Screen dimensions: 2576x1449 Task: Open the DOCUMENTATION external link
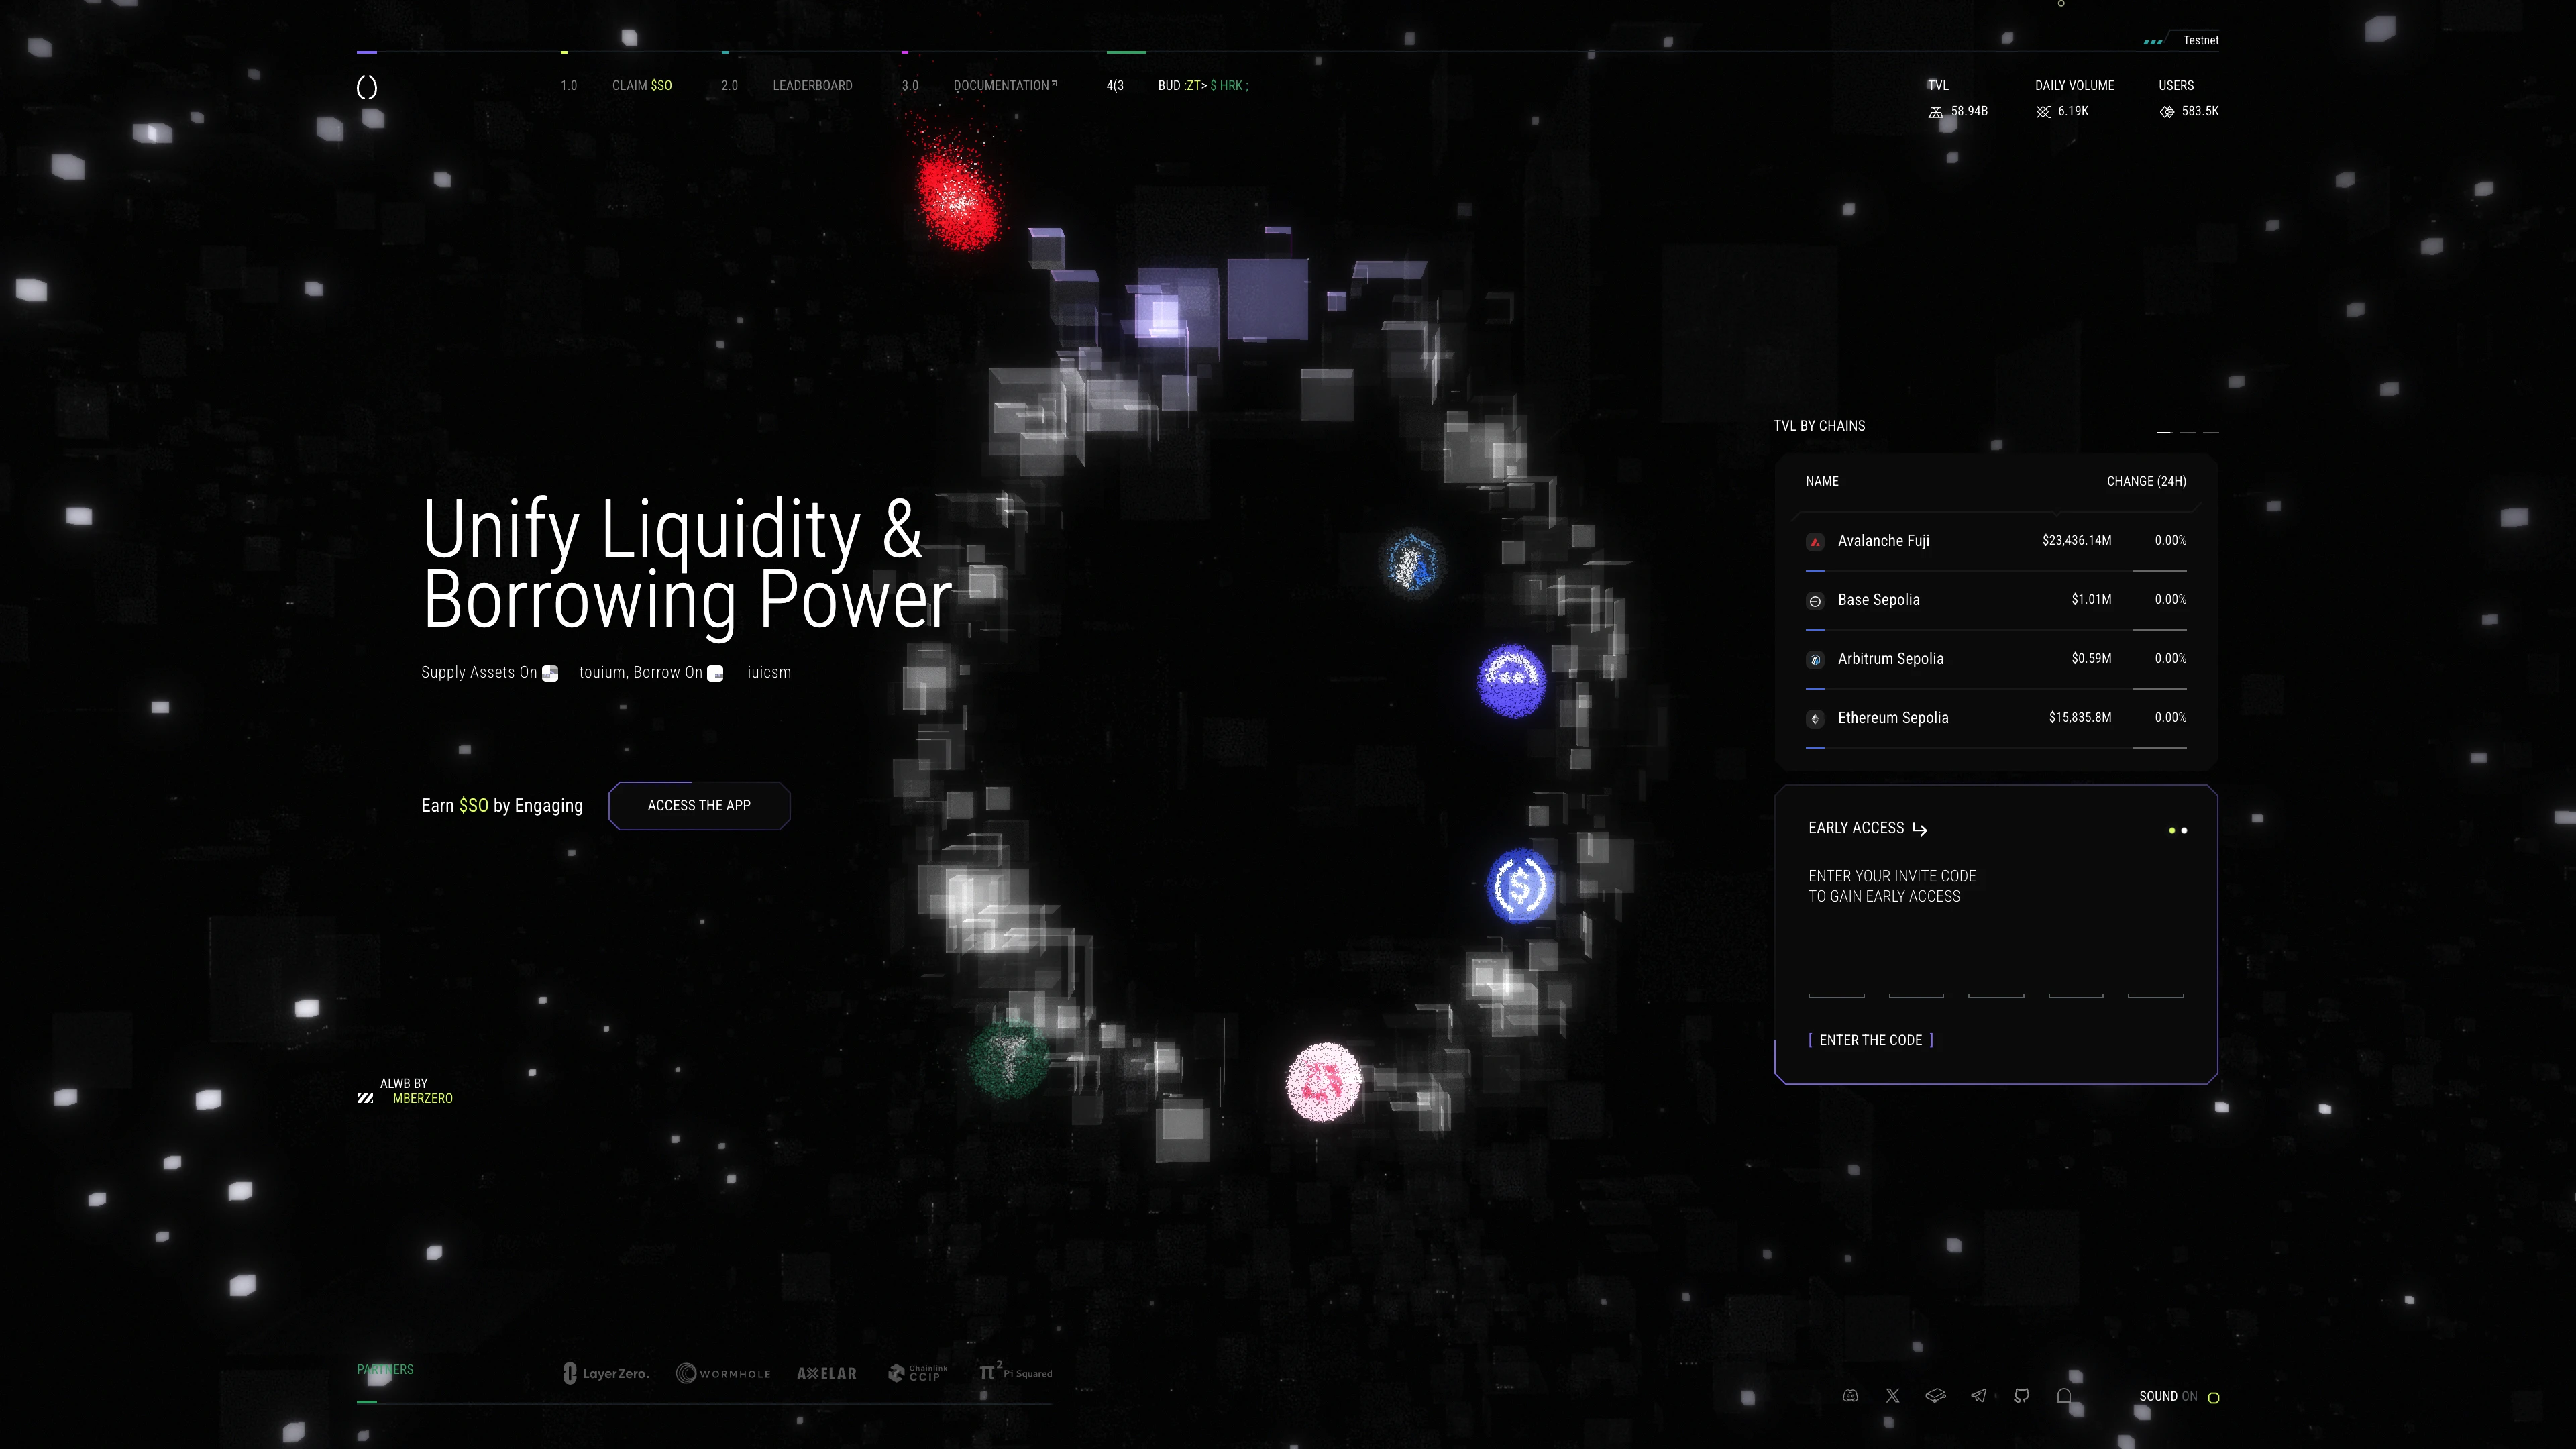tap(1005, 86)
